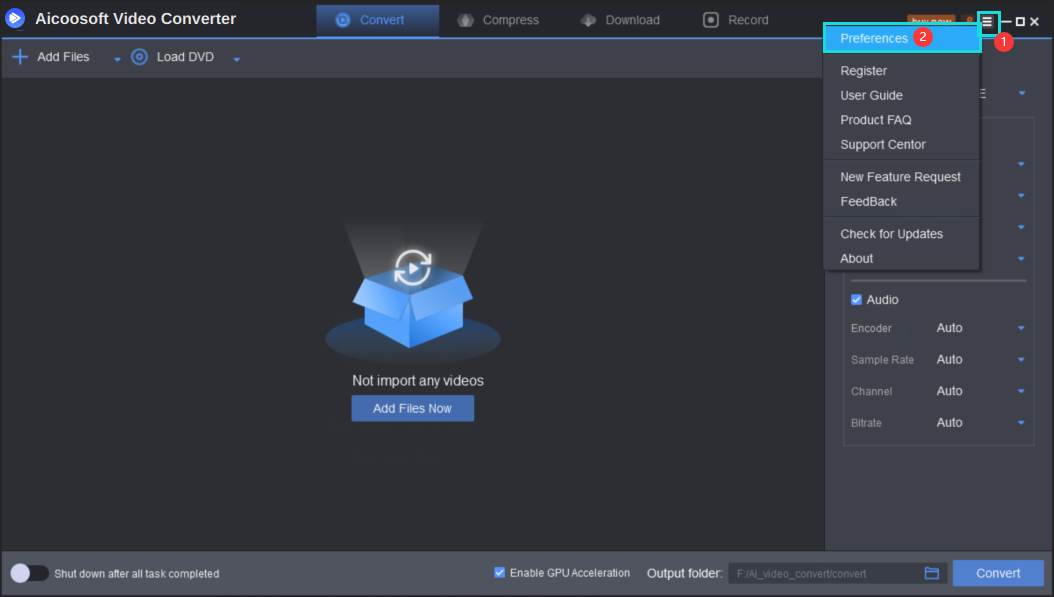Open the hamburger main menu icon
The height and width of the screenshot is (597, 1054).
pos(987,22)
